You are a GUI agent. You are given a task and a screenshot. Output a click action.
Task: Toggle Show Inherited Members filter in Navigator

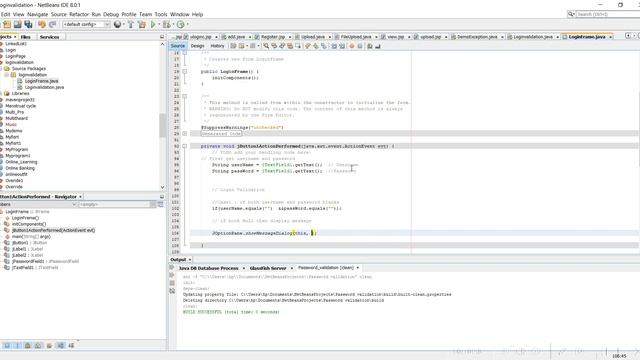7,345
